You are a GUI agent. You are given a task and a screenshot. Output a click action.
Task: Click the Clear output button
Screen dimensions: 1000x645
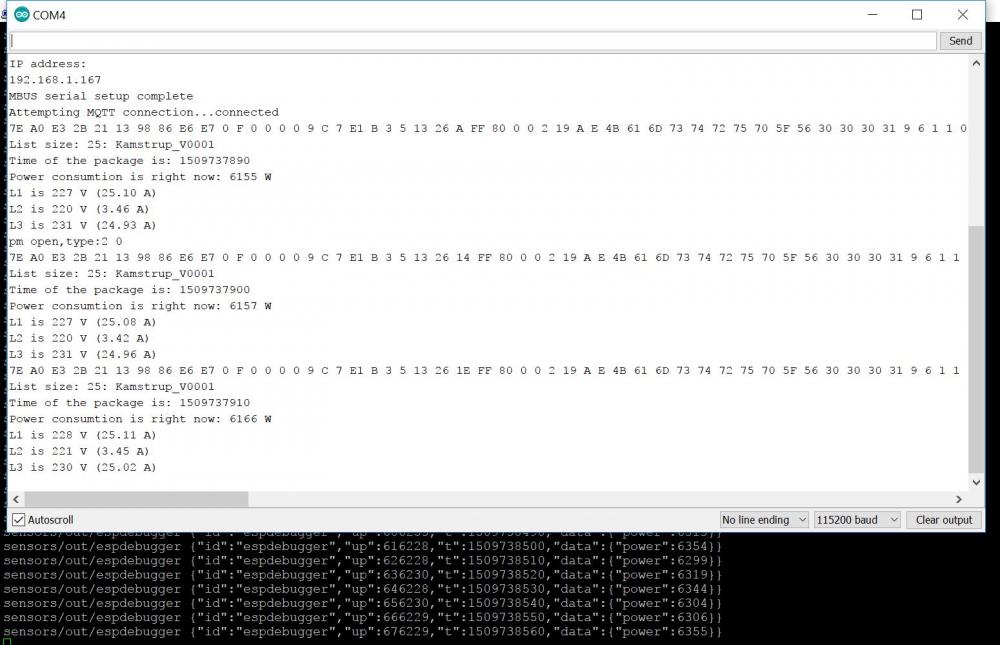[943, 520]
